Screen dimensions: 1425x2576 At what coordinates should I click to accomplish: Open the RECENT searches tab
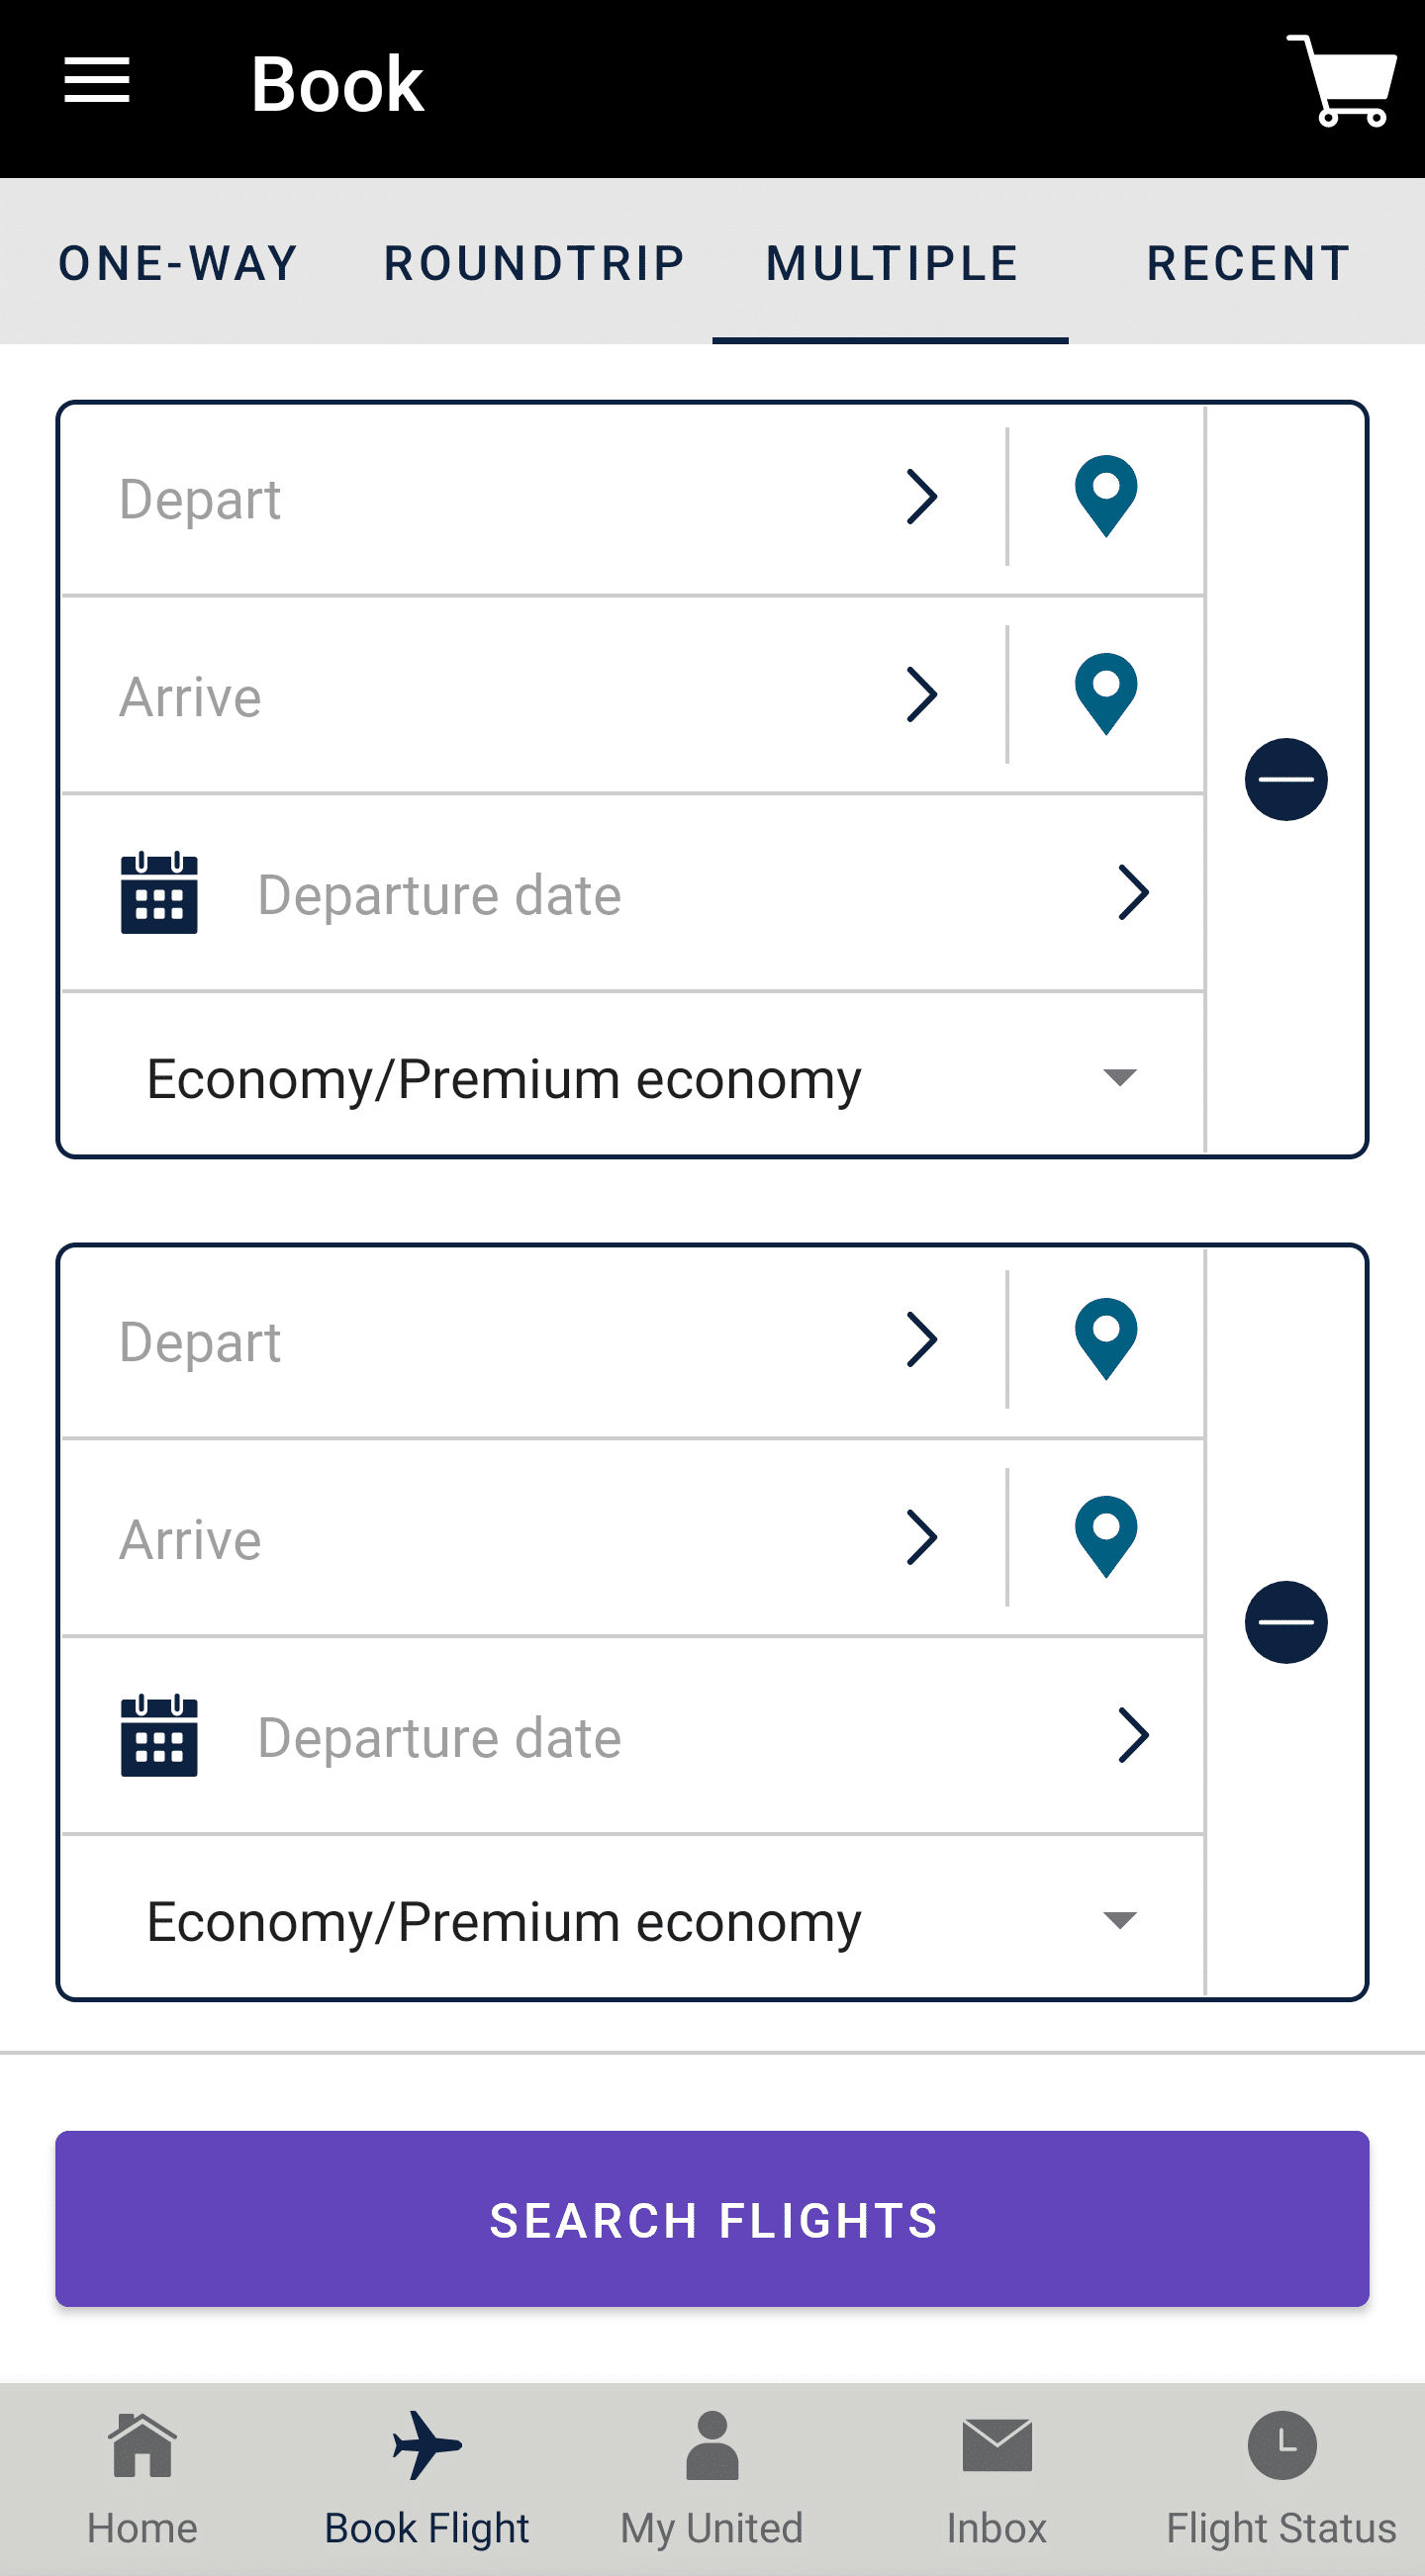click(1248, 264)
